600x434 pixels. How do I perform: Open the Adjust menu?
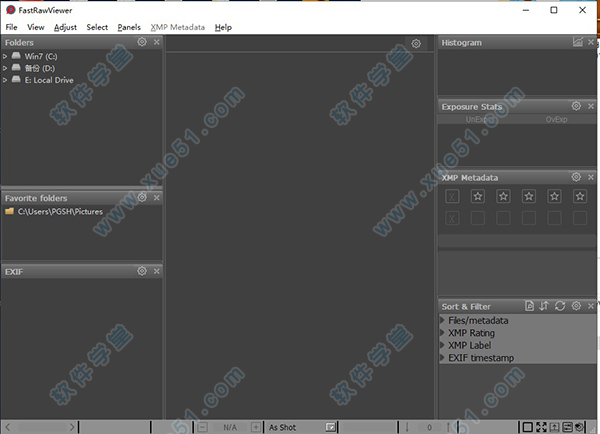[x=65, y=27]
